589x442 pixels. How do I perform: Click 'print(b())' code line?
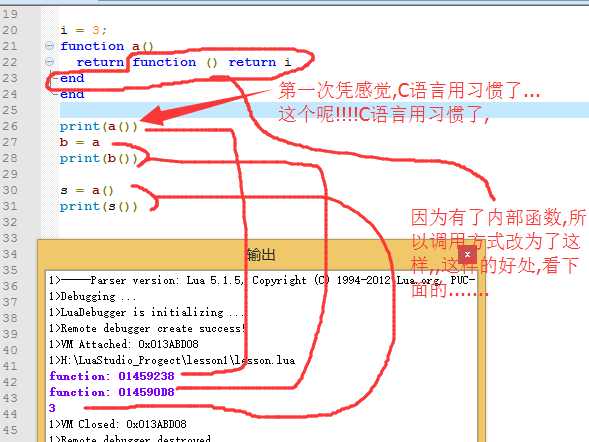click(x=99, y=158)
